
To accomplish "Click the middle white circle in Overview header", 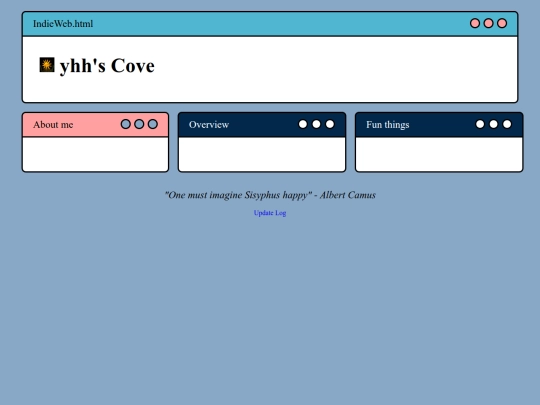I will pos(316,124).
